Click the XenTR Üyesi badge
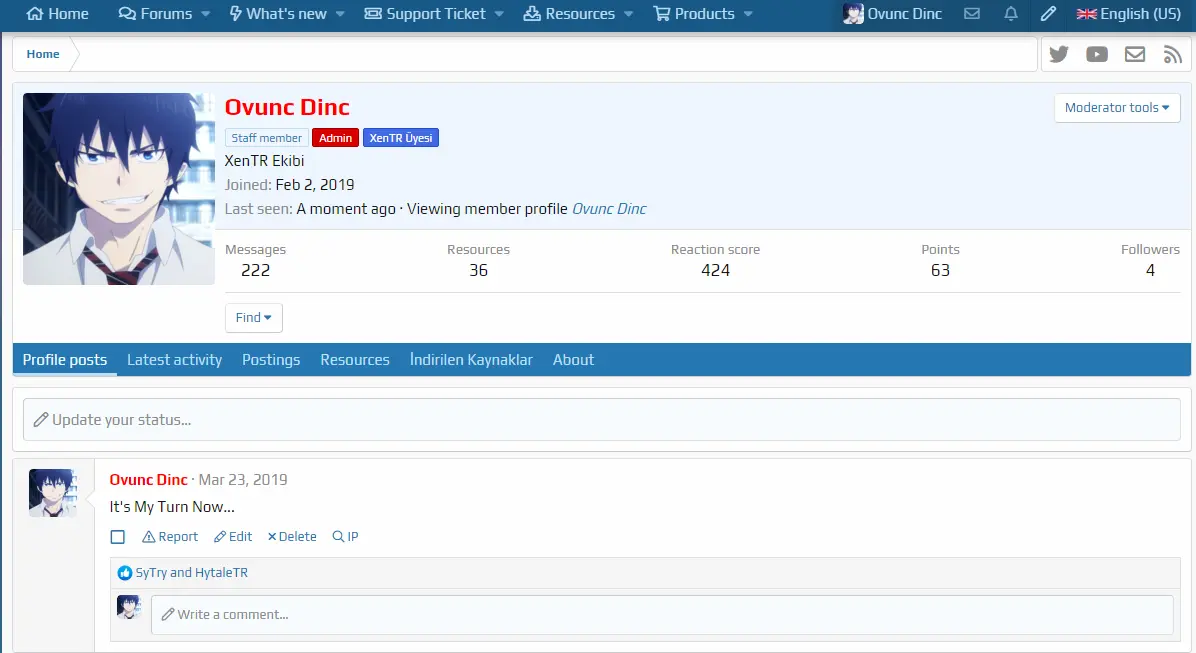 (x=401, y=138)
